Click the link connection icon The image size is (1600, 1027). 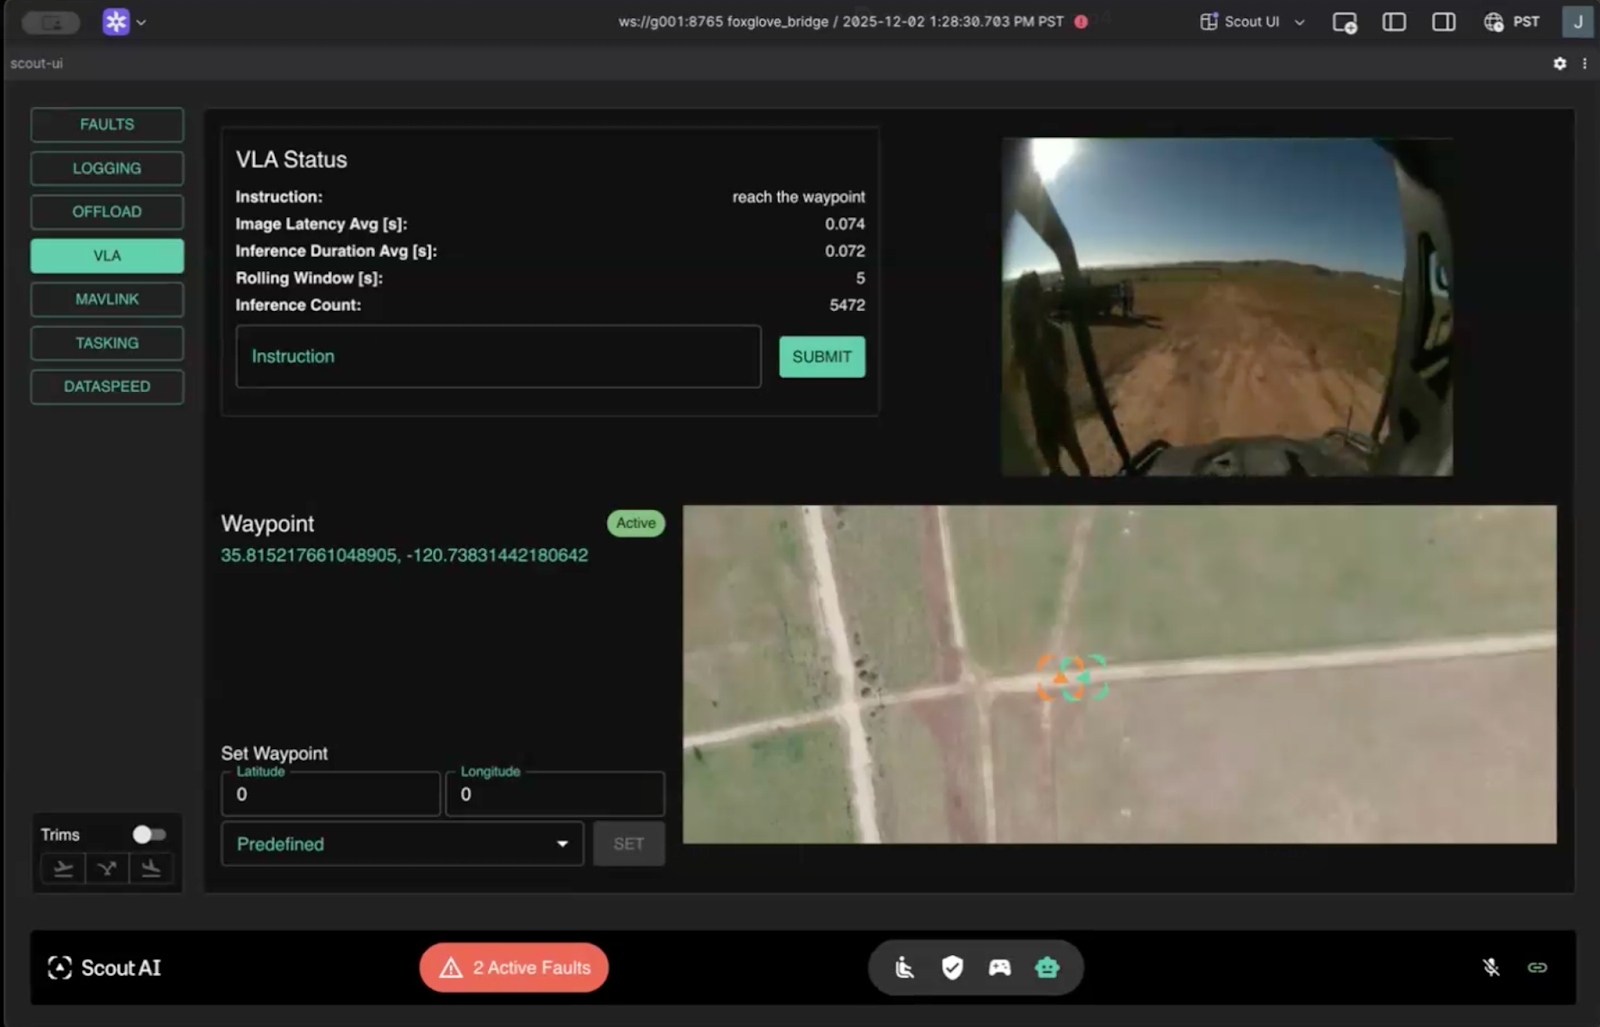pyautogui.click(x=1537, y=967)
